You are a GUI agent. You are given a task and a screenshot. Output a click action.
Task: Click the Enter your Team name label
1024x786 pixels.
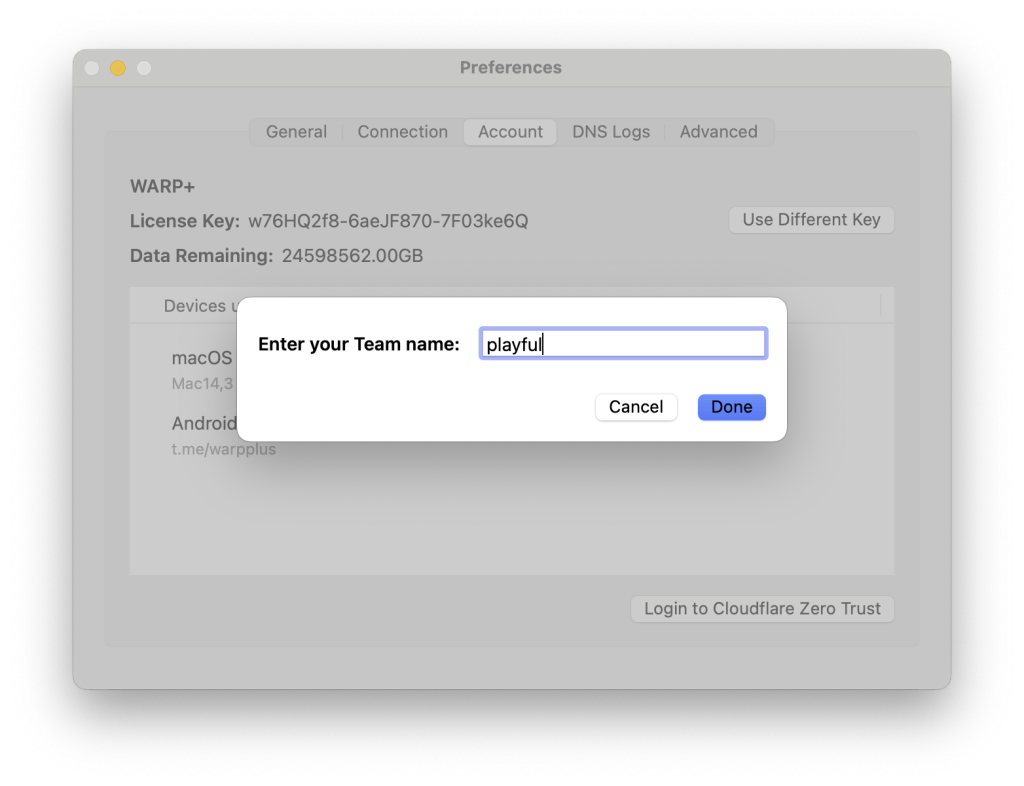point(359,344)
